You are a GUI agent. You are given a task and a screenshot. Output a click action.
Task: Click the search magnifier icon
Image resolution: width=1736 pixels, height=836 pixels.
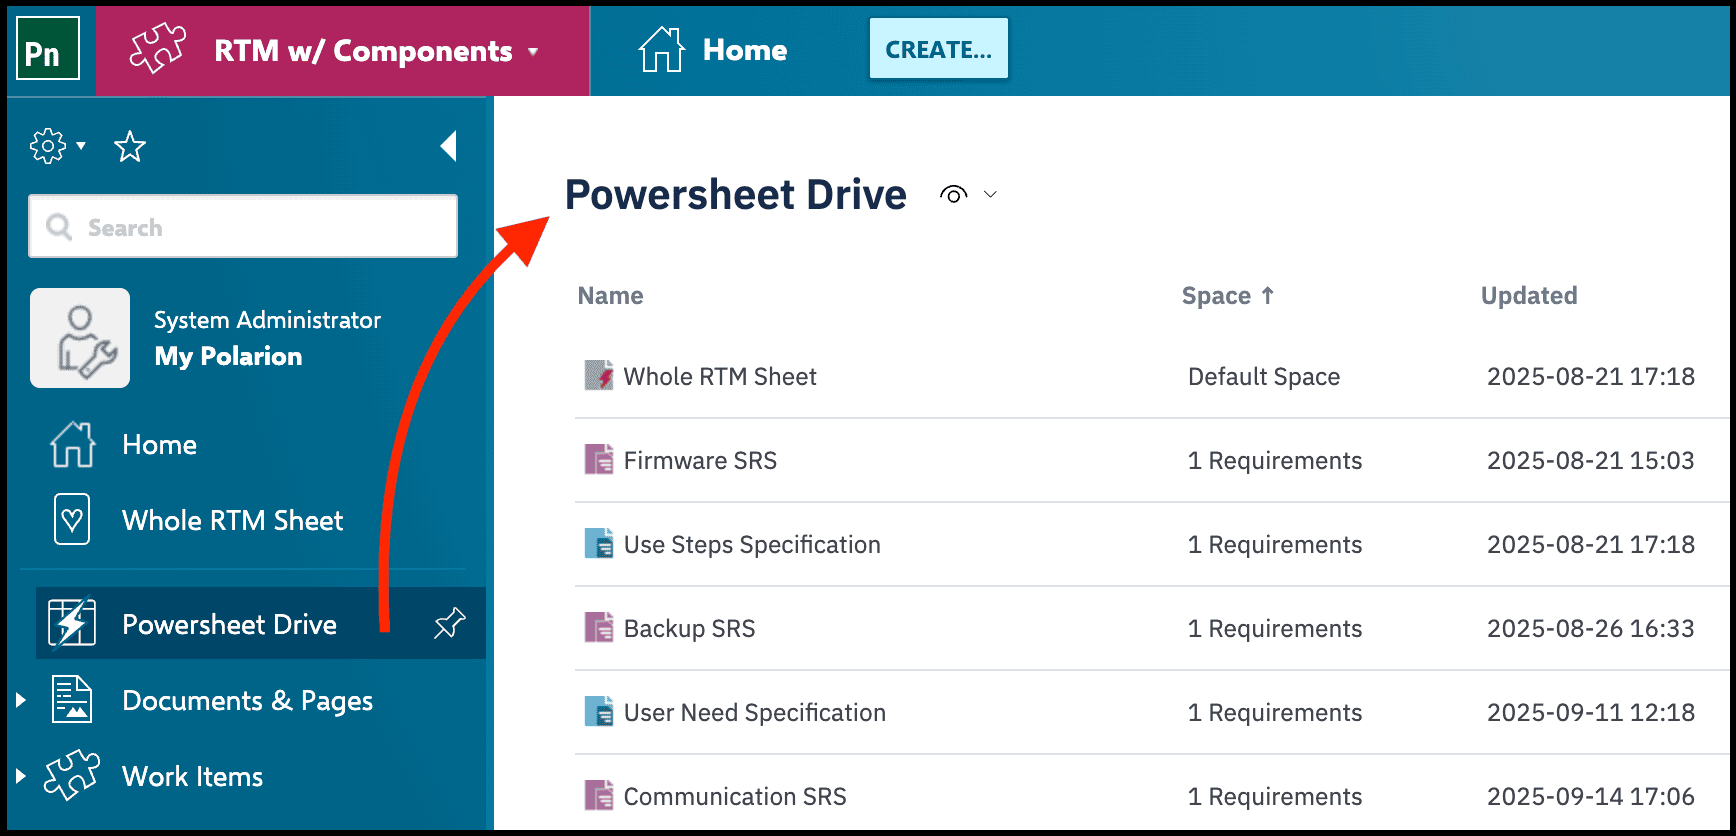[x=59, y=227]
